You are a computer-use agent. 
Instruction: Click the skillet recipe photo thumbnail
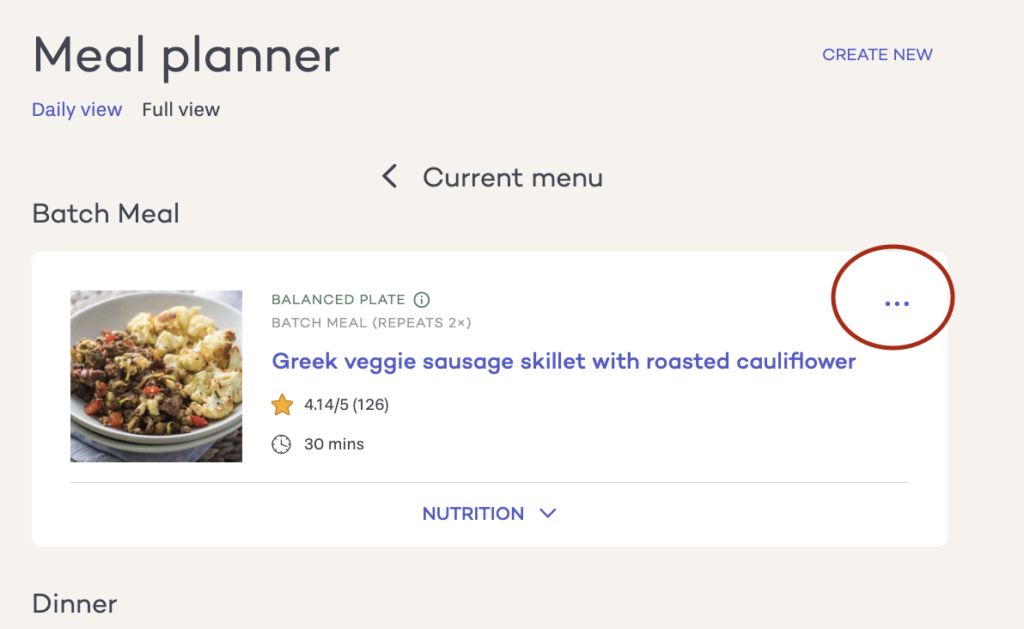(x=156, y=376)
